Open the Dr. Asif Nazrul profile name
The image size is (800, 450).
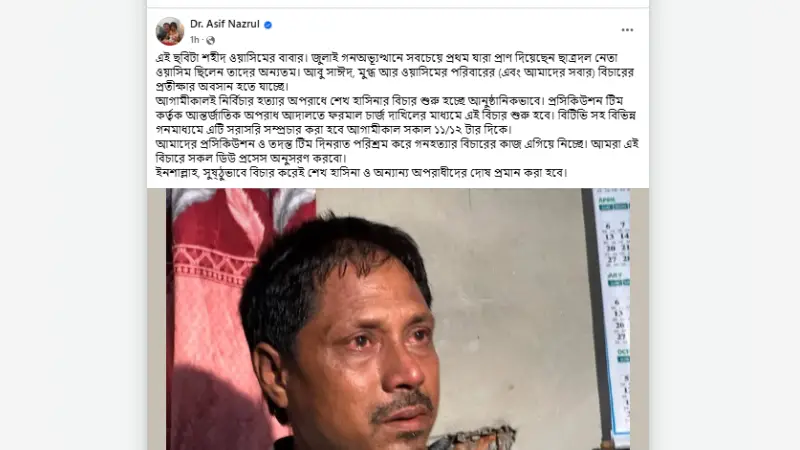click(224, 24)
